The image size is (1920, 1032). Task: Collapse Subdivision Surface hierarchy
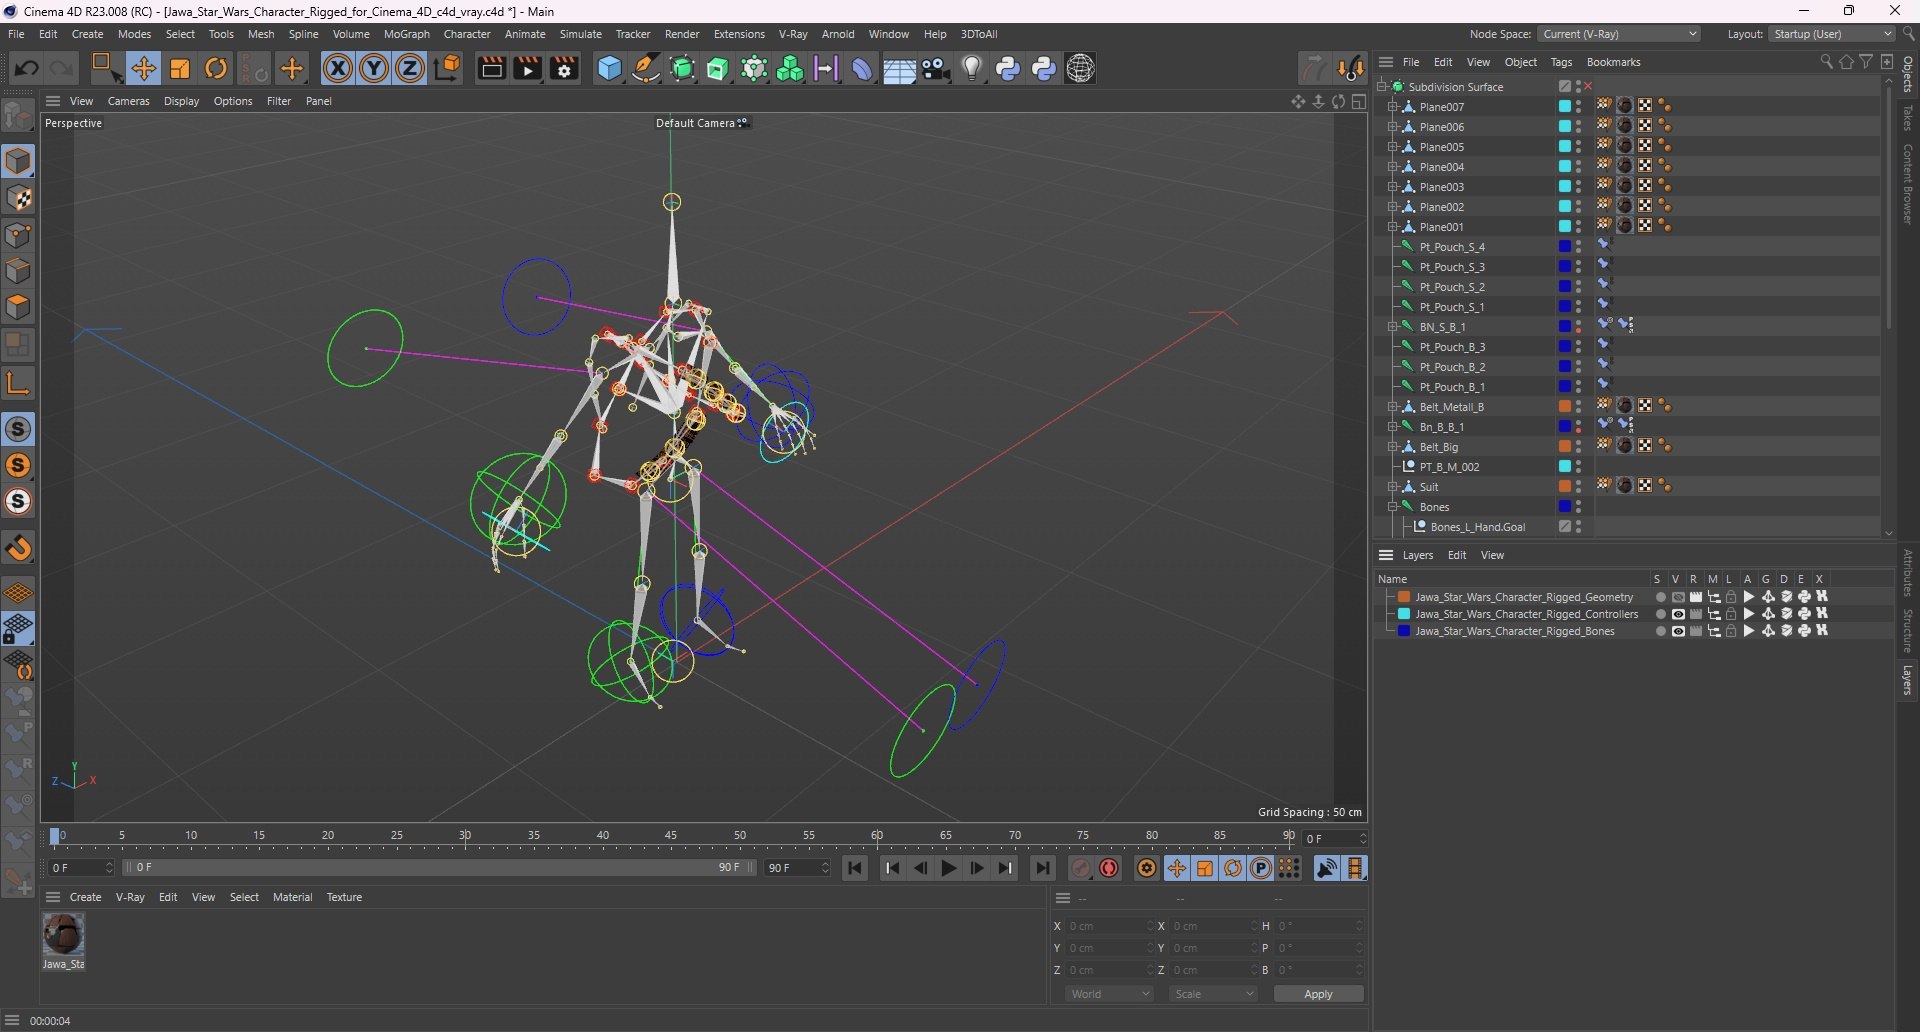pos(1382,87)
